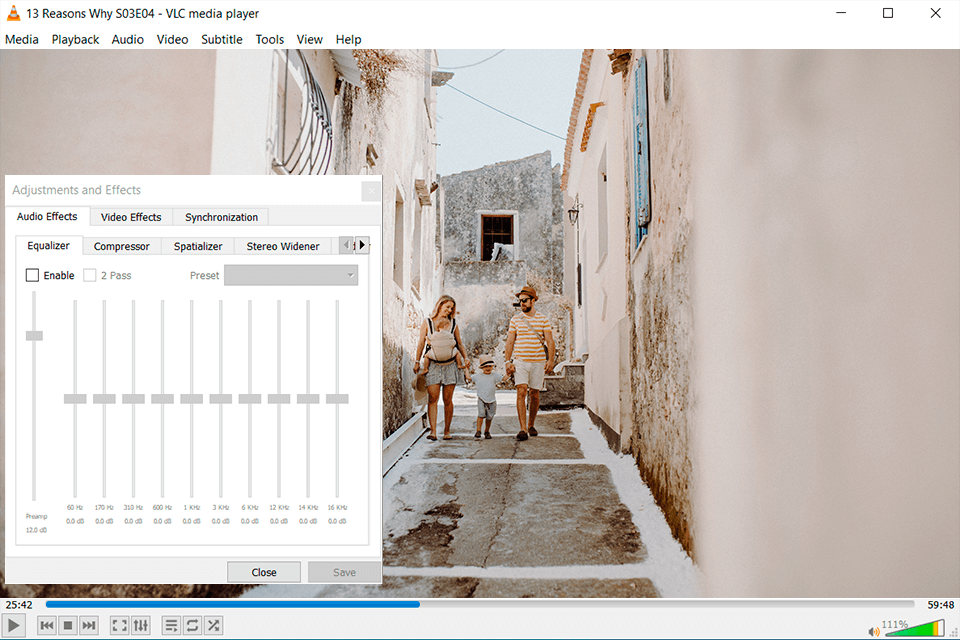Click the right arrow to reveal more effect tabs

(x=362, y=245)
